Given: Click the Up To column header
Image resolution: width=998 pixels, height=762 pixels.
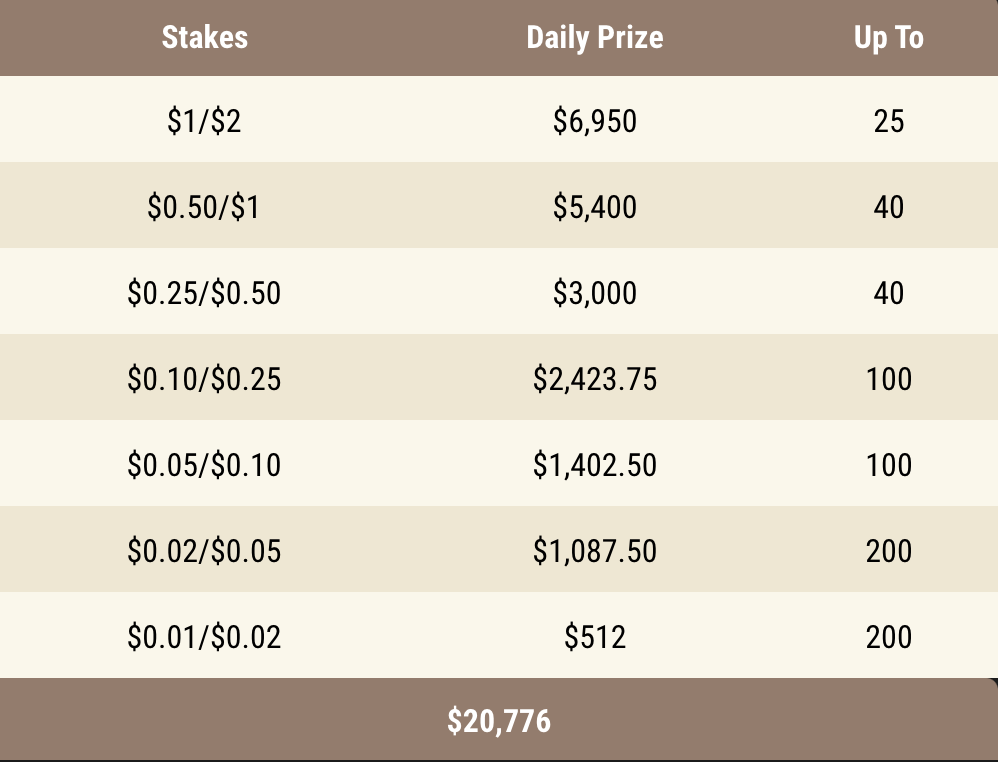Looking at the screenshot, I should click(x=888, y=38).
